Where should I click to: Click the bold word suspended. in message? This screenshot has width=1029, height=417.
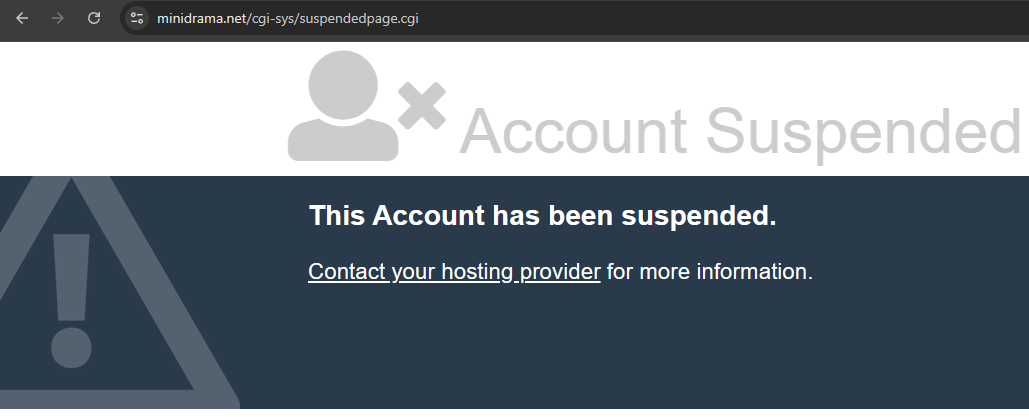coord(698,215)
